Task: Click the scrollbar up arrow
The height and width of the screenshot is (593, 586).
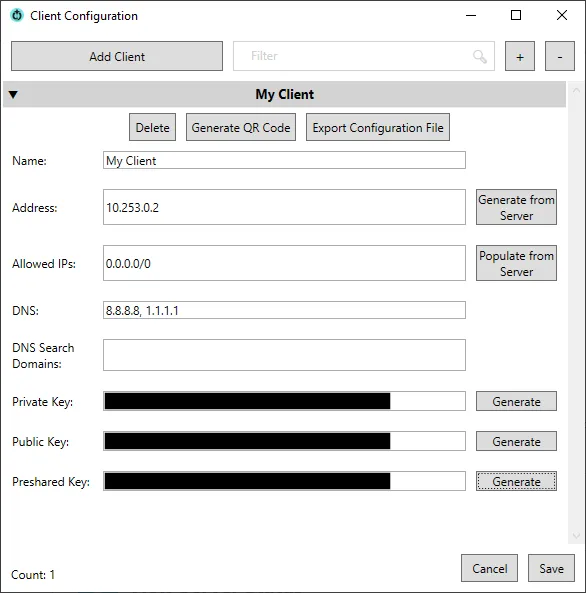Action: click(x=577, y=90)
